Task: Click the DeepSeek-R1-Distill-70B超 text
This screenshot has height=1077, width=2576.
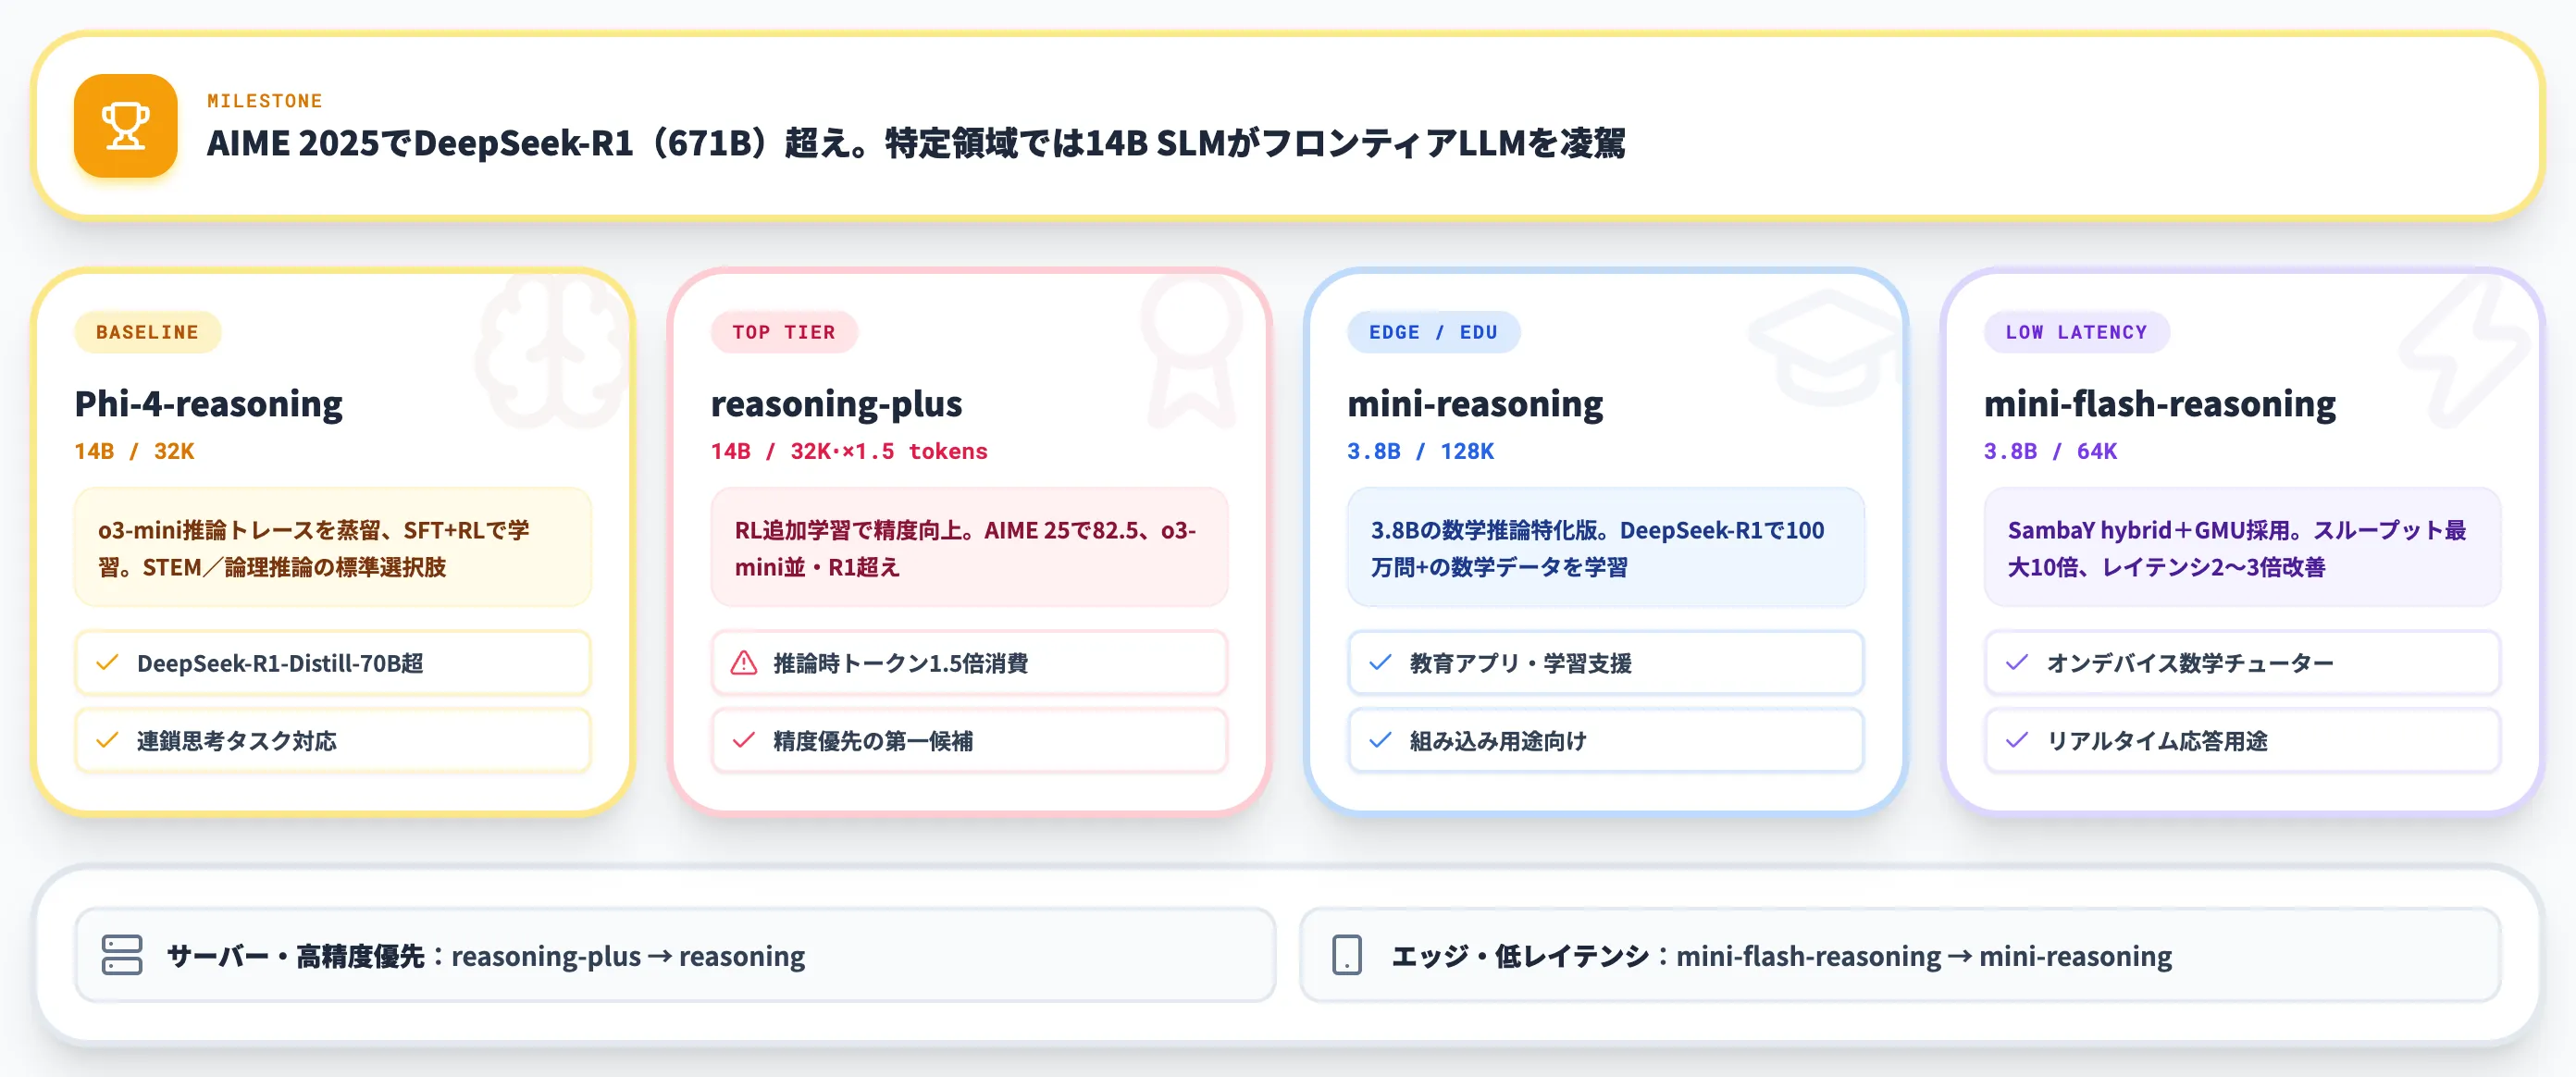Action: click(x=280, y=663)
